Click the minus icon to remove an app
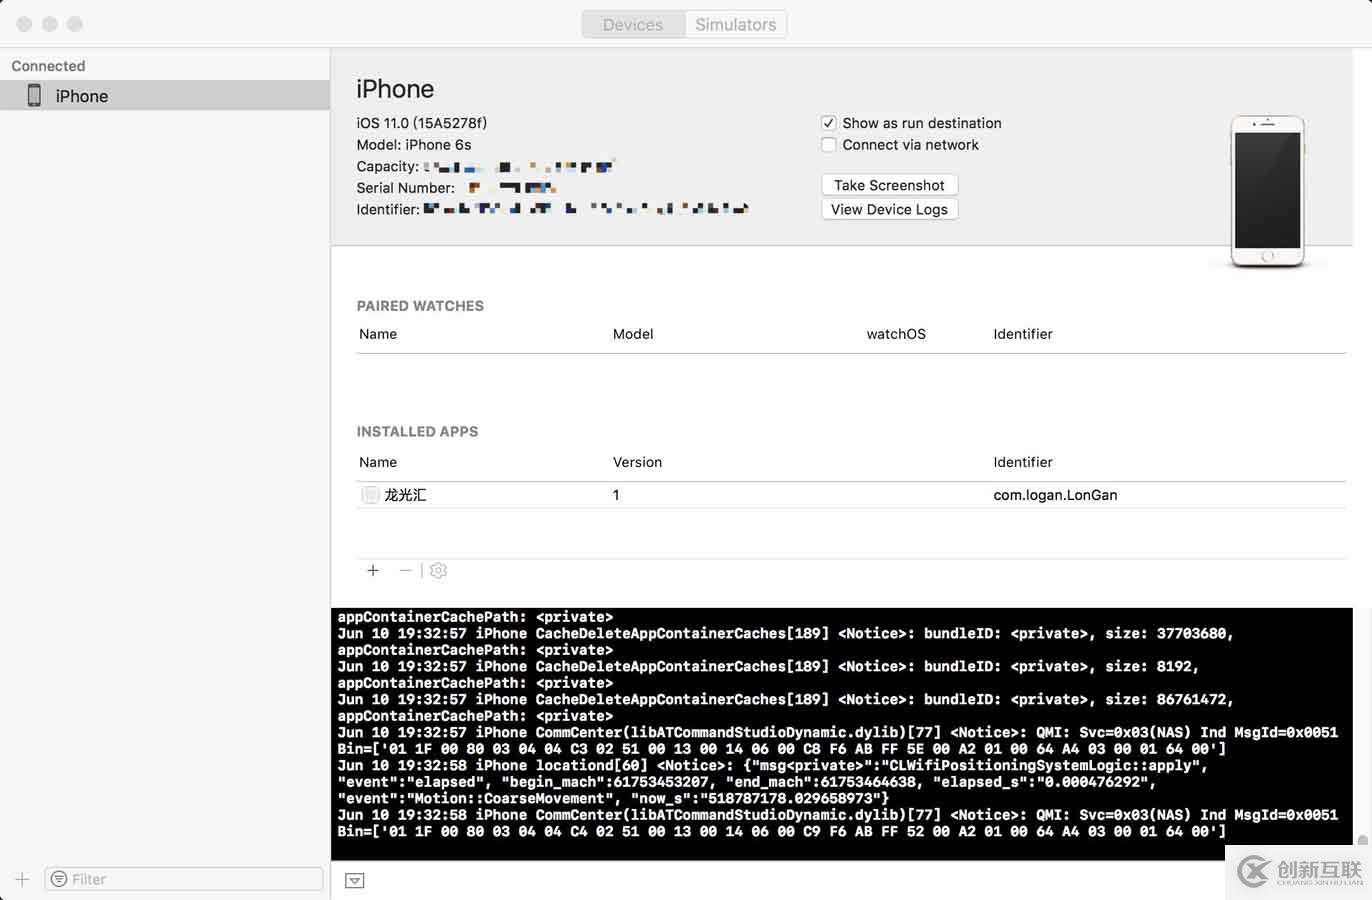 click(x=405, y=570)
